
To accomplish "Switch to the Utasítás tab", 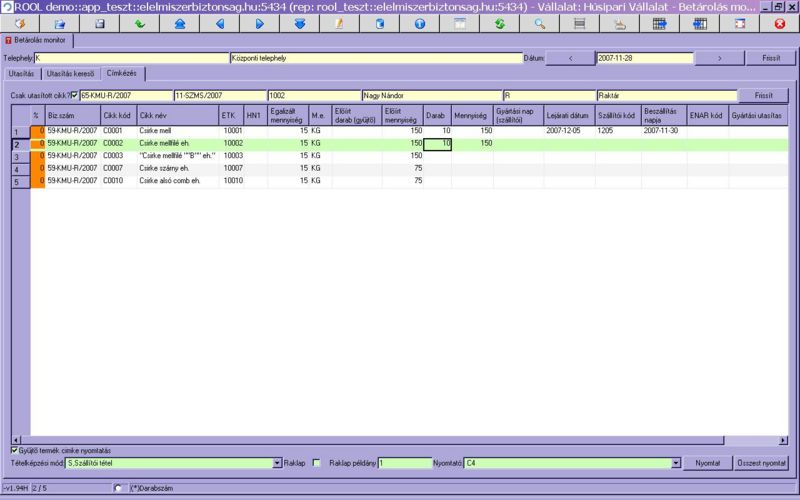I will click(x=21, y=73).
